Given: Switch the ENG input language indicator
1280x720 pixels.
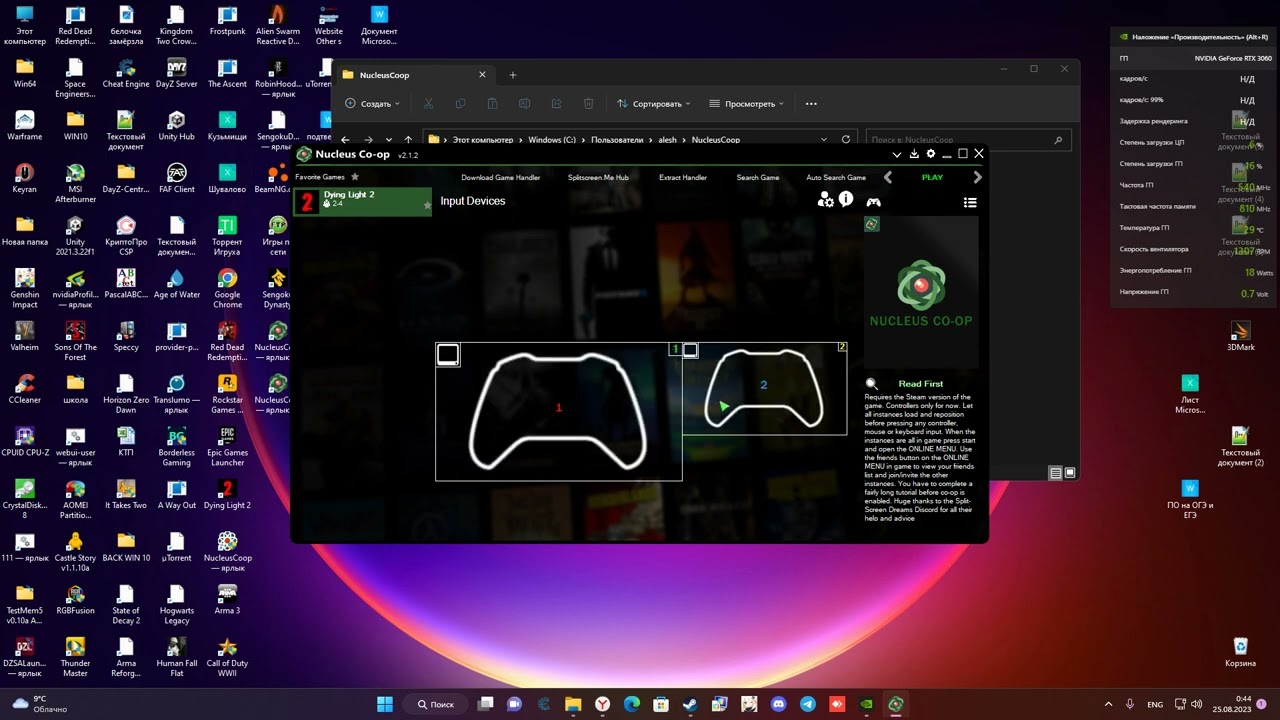Looking at the screenshot, I should point(1155,704).
